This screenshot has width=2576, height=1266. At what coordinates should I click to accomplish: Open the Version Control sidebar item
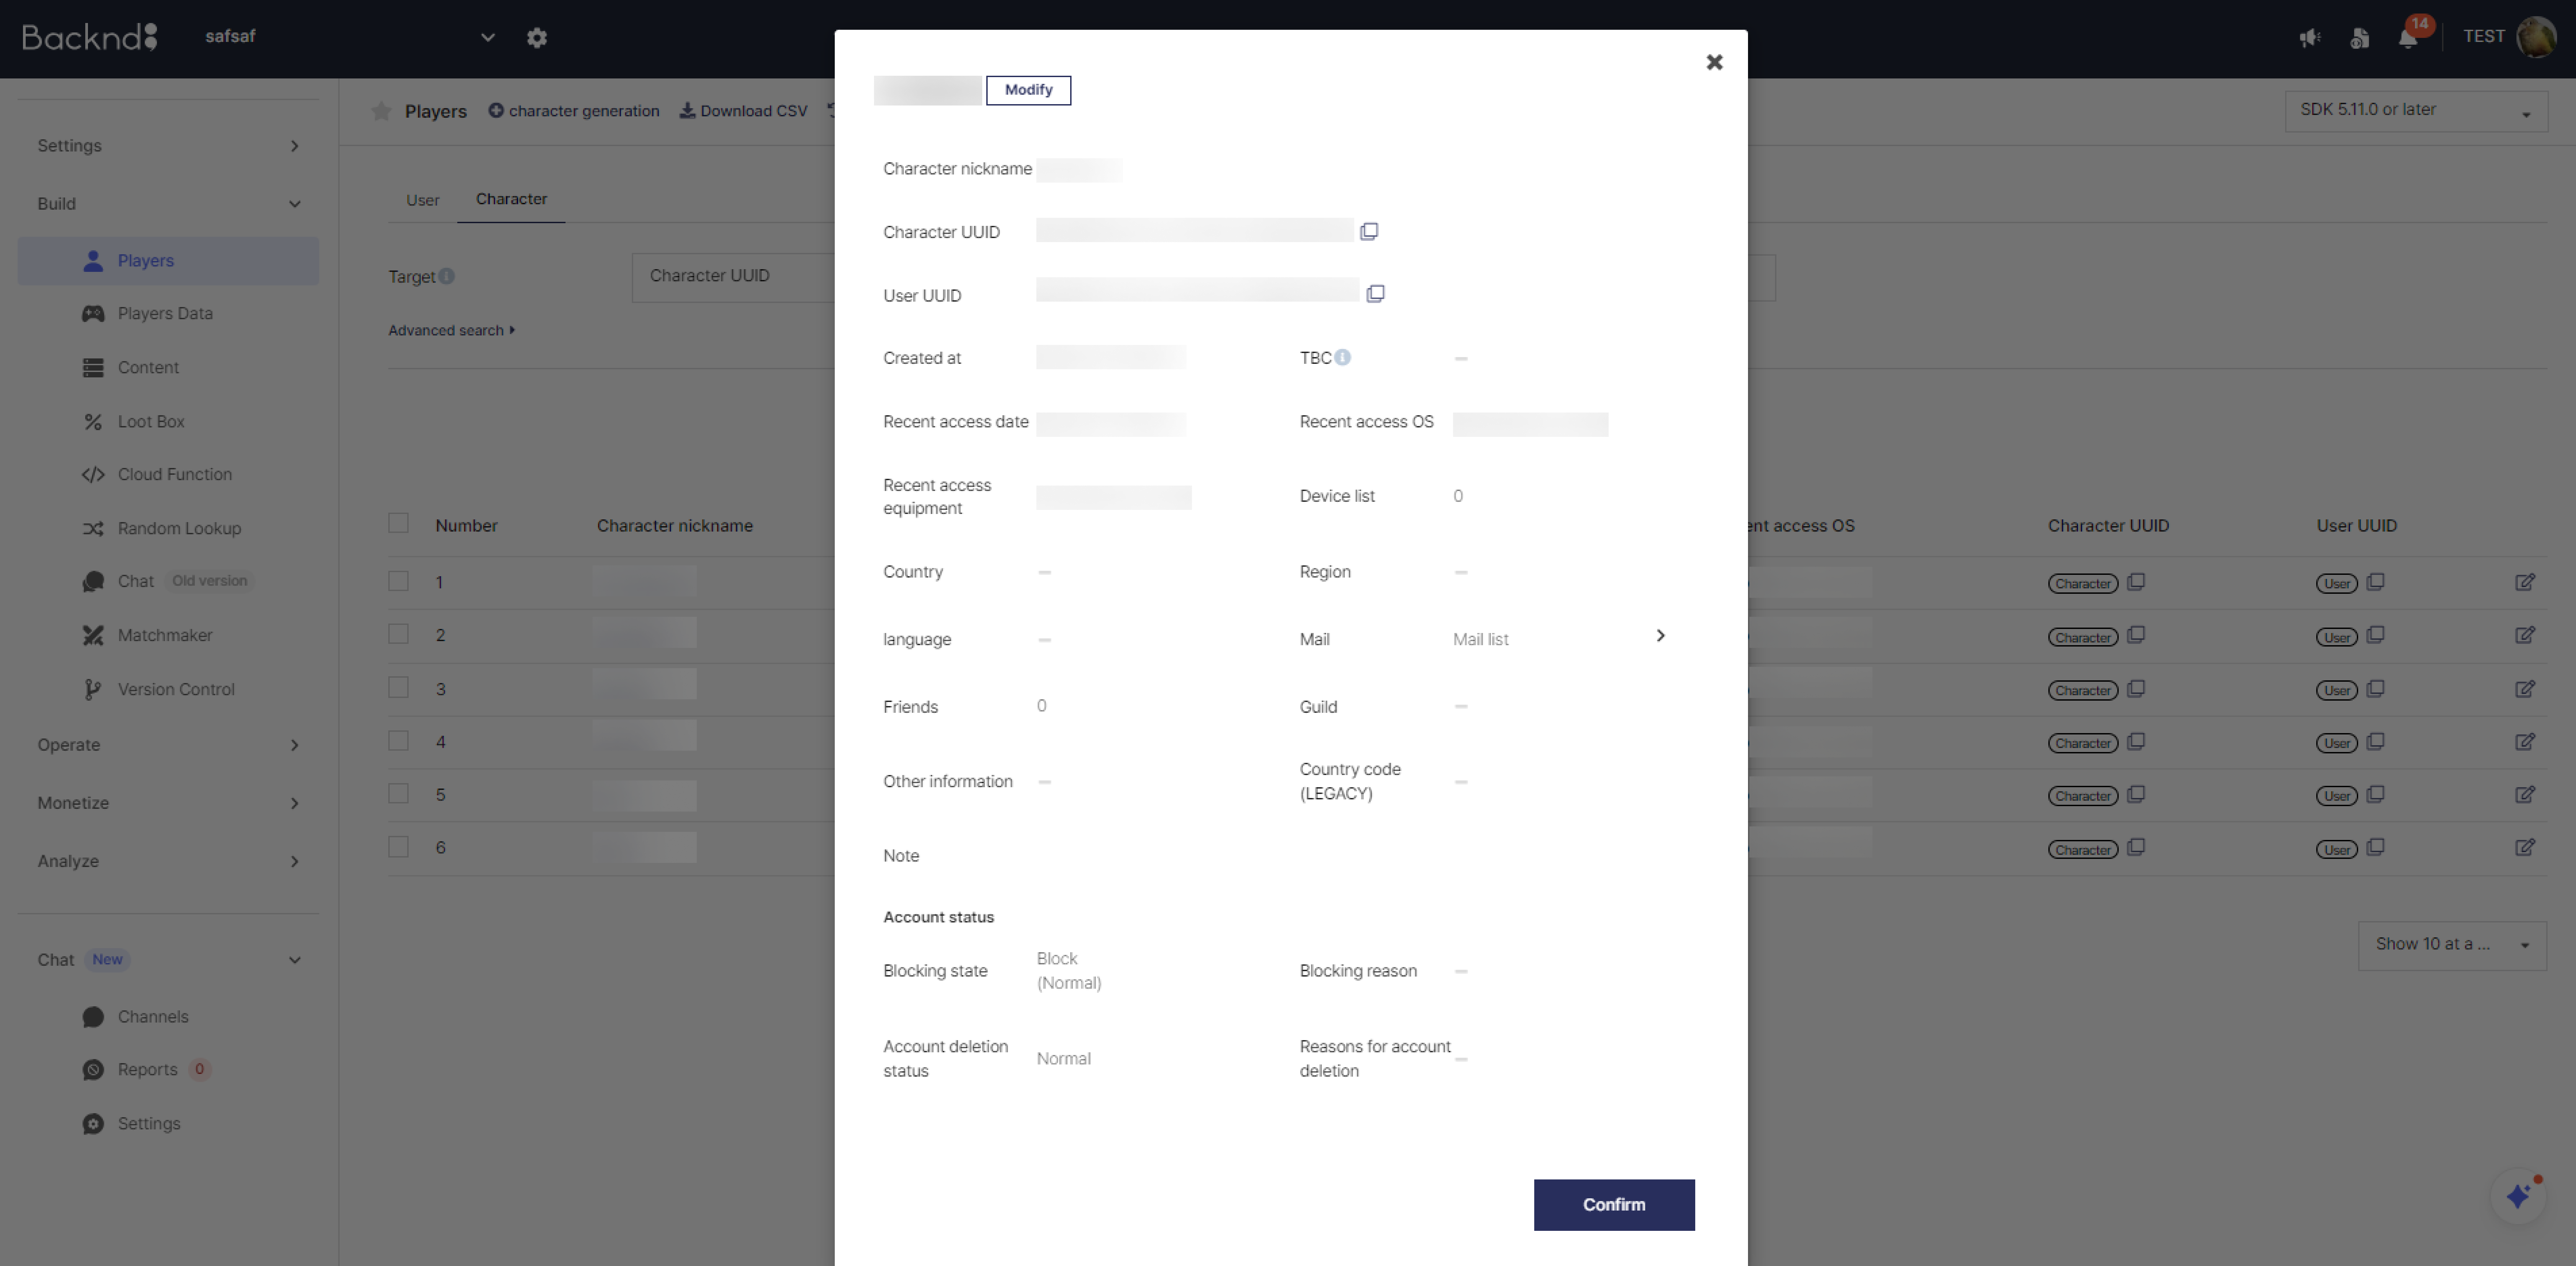[168, 690]
